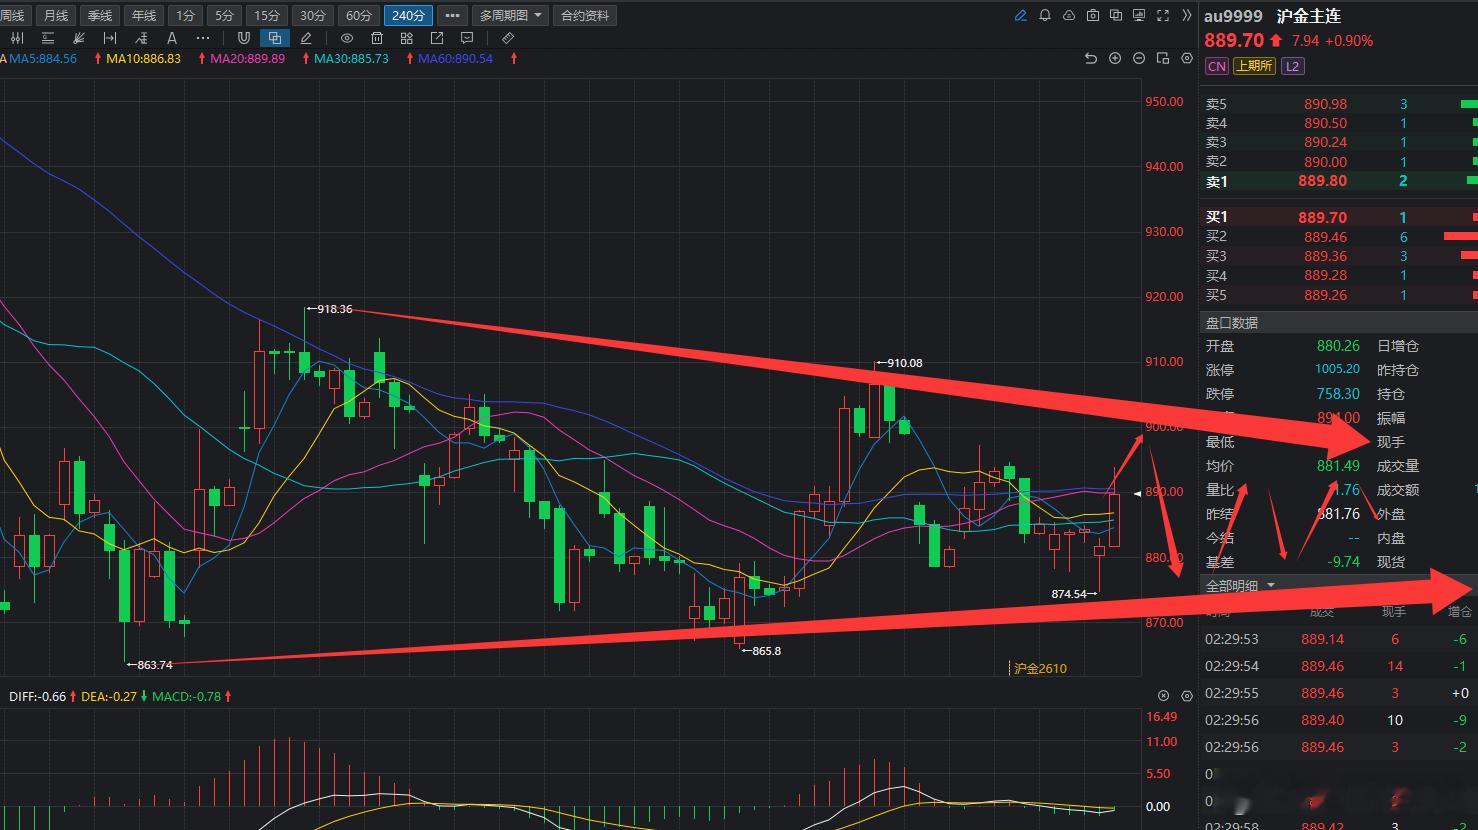Select the 卖1 ask price 889.80
The height and width of the screenshot is (830, 1478).
click(x=1323, y=181)
